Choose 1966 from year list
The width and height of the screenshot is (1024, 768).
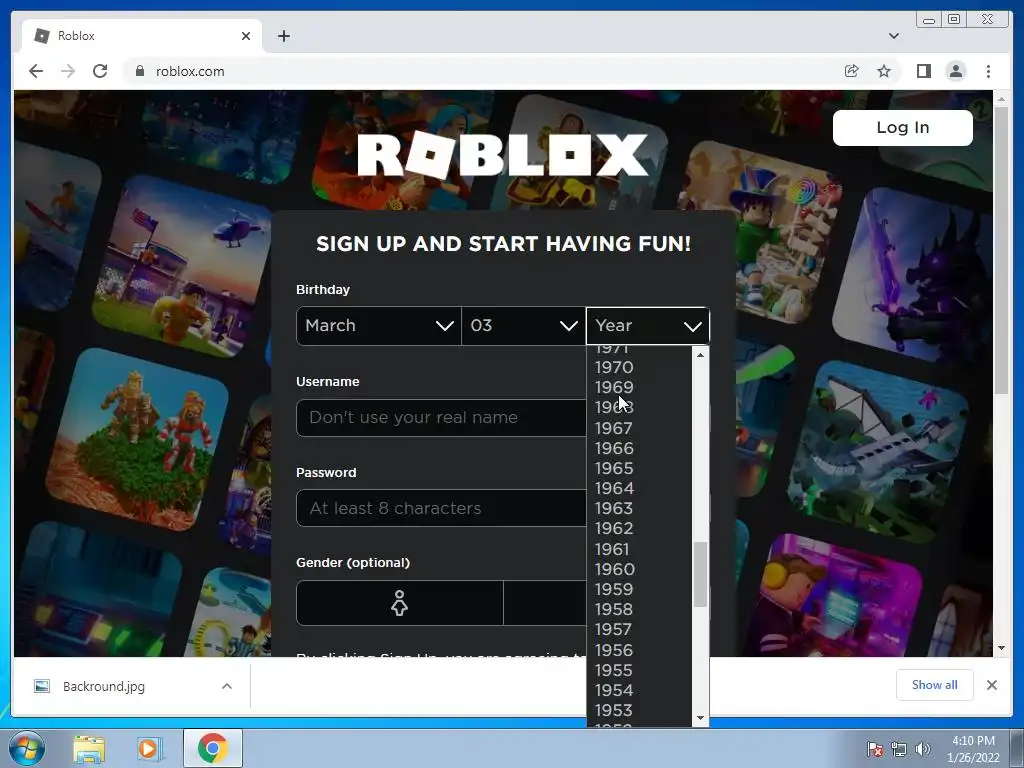[x=639, y=448]
